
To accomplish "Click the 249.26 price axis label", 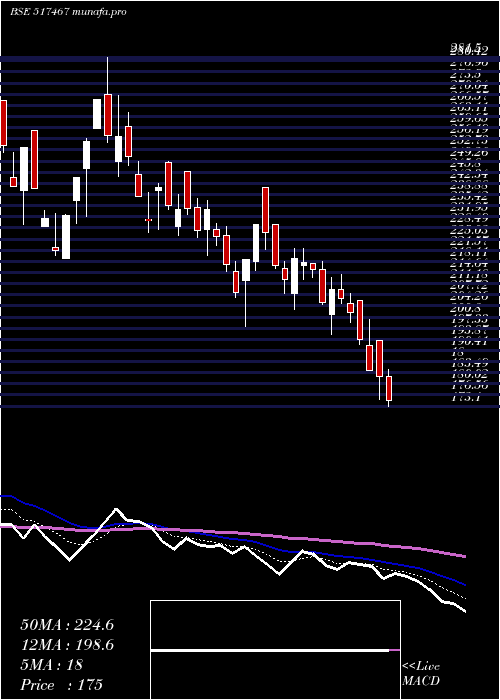I will (469, 153).
